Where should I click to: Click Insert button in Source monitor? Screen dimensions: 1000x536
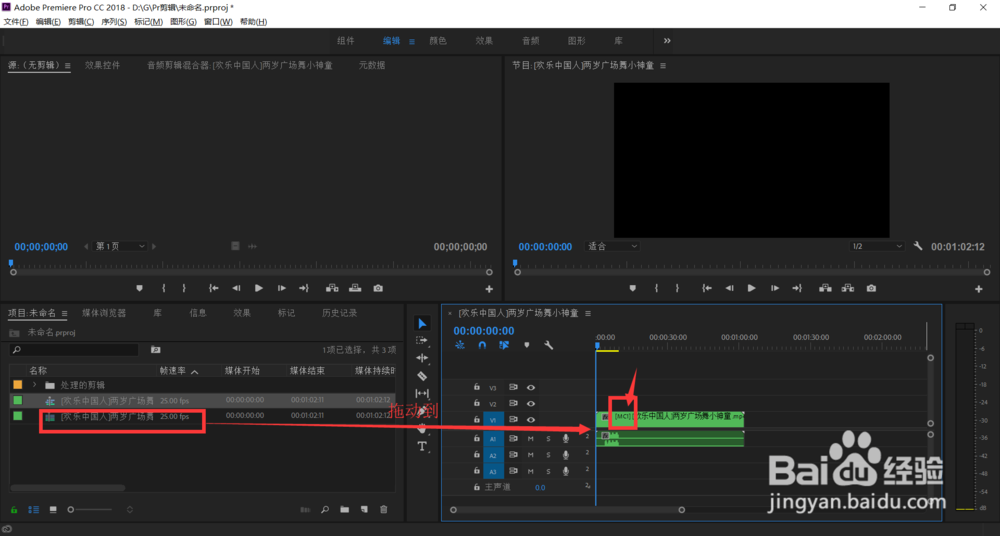coord(332,288)
